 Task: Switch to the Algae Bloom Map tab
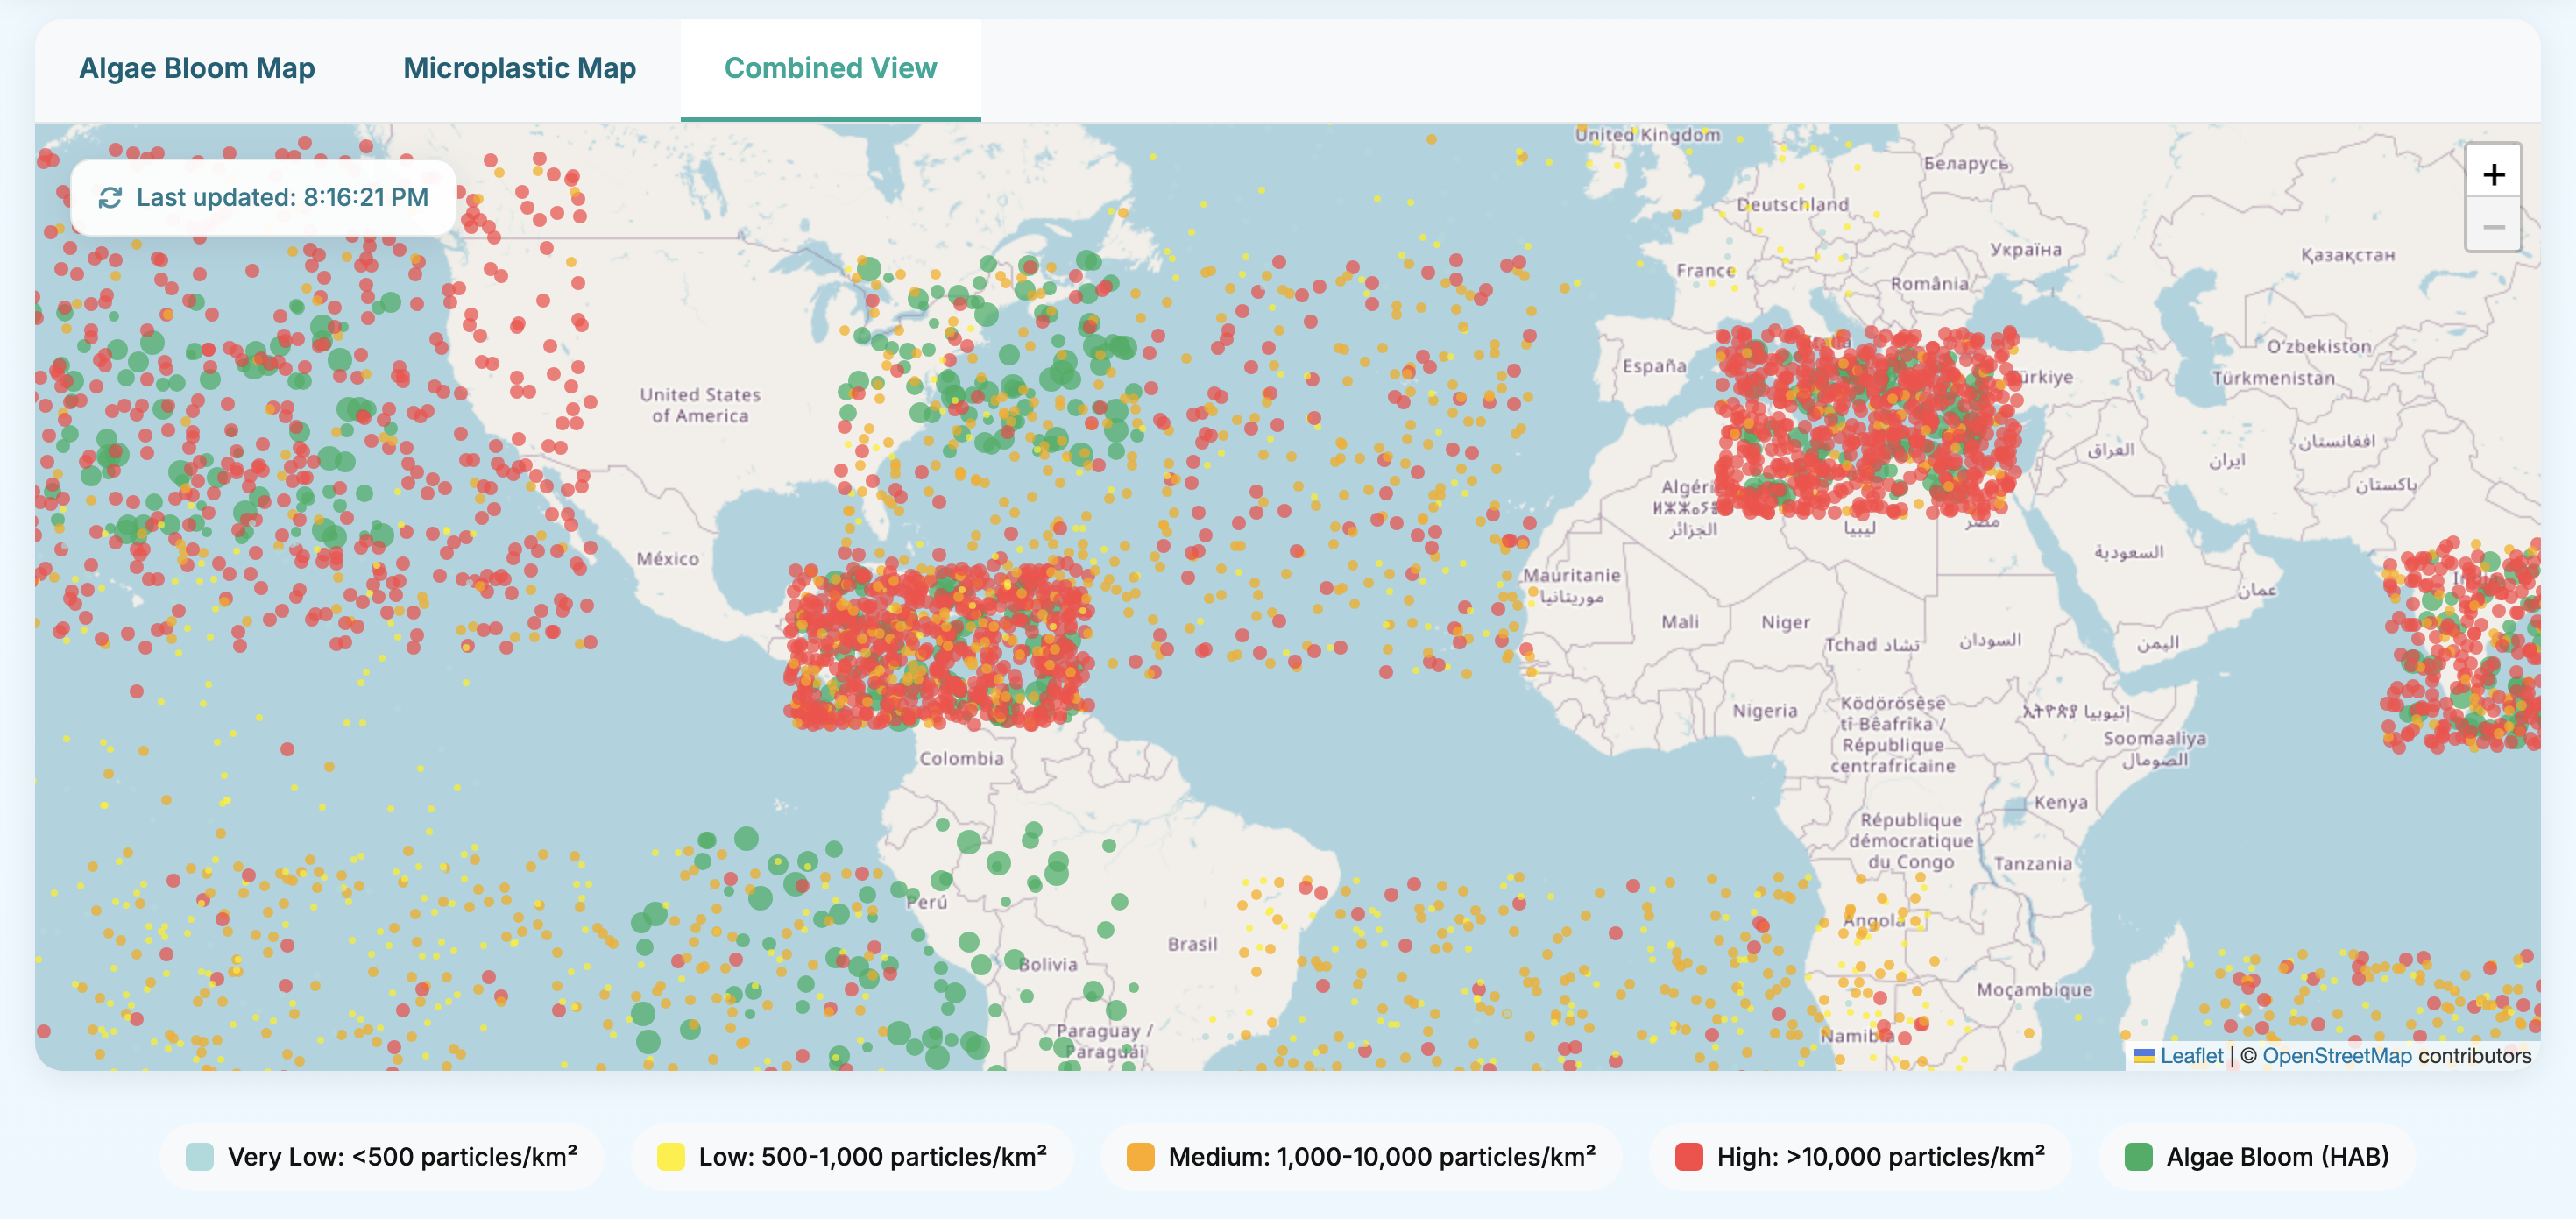tap(197, 68)
